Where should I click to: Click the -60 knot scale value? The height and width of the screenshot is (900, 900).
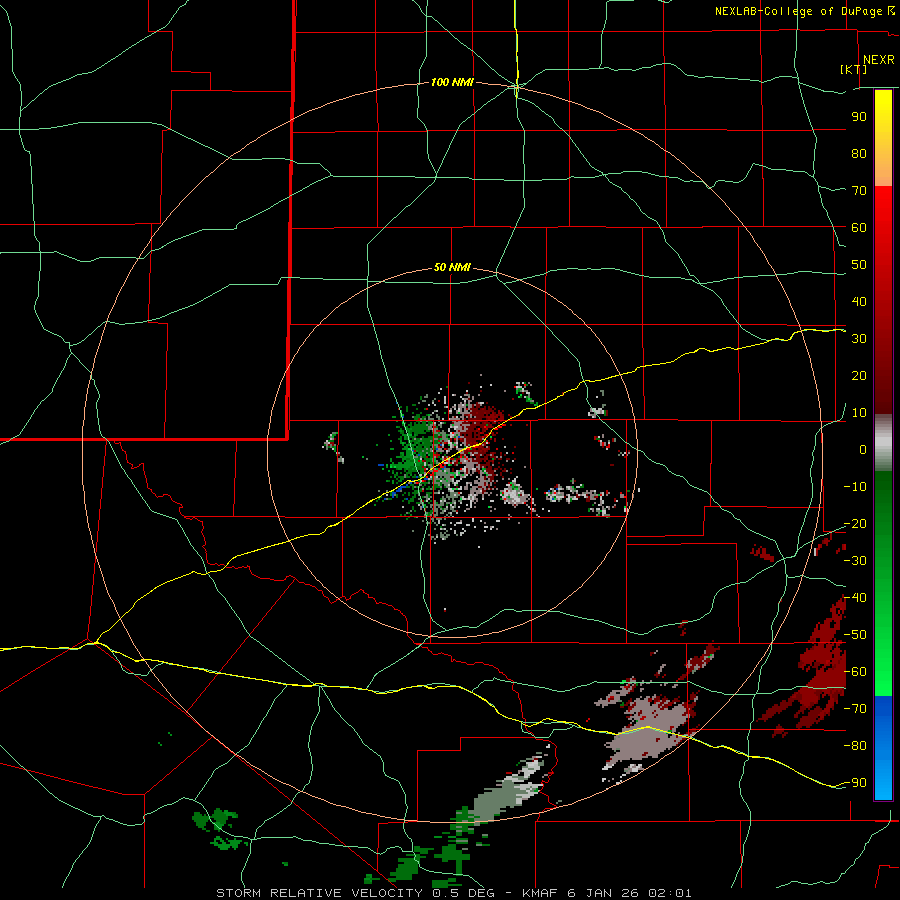click(x=856, y=672)
